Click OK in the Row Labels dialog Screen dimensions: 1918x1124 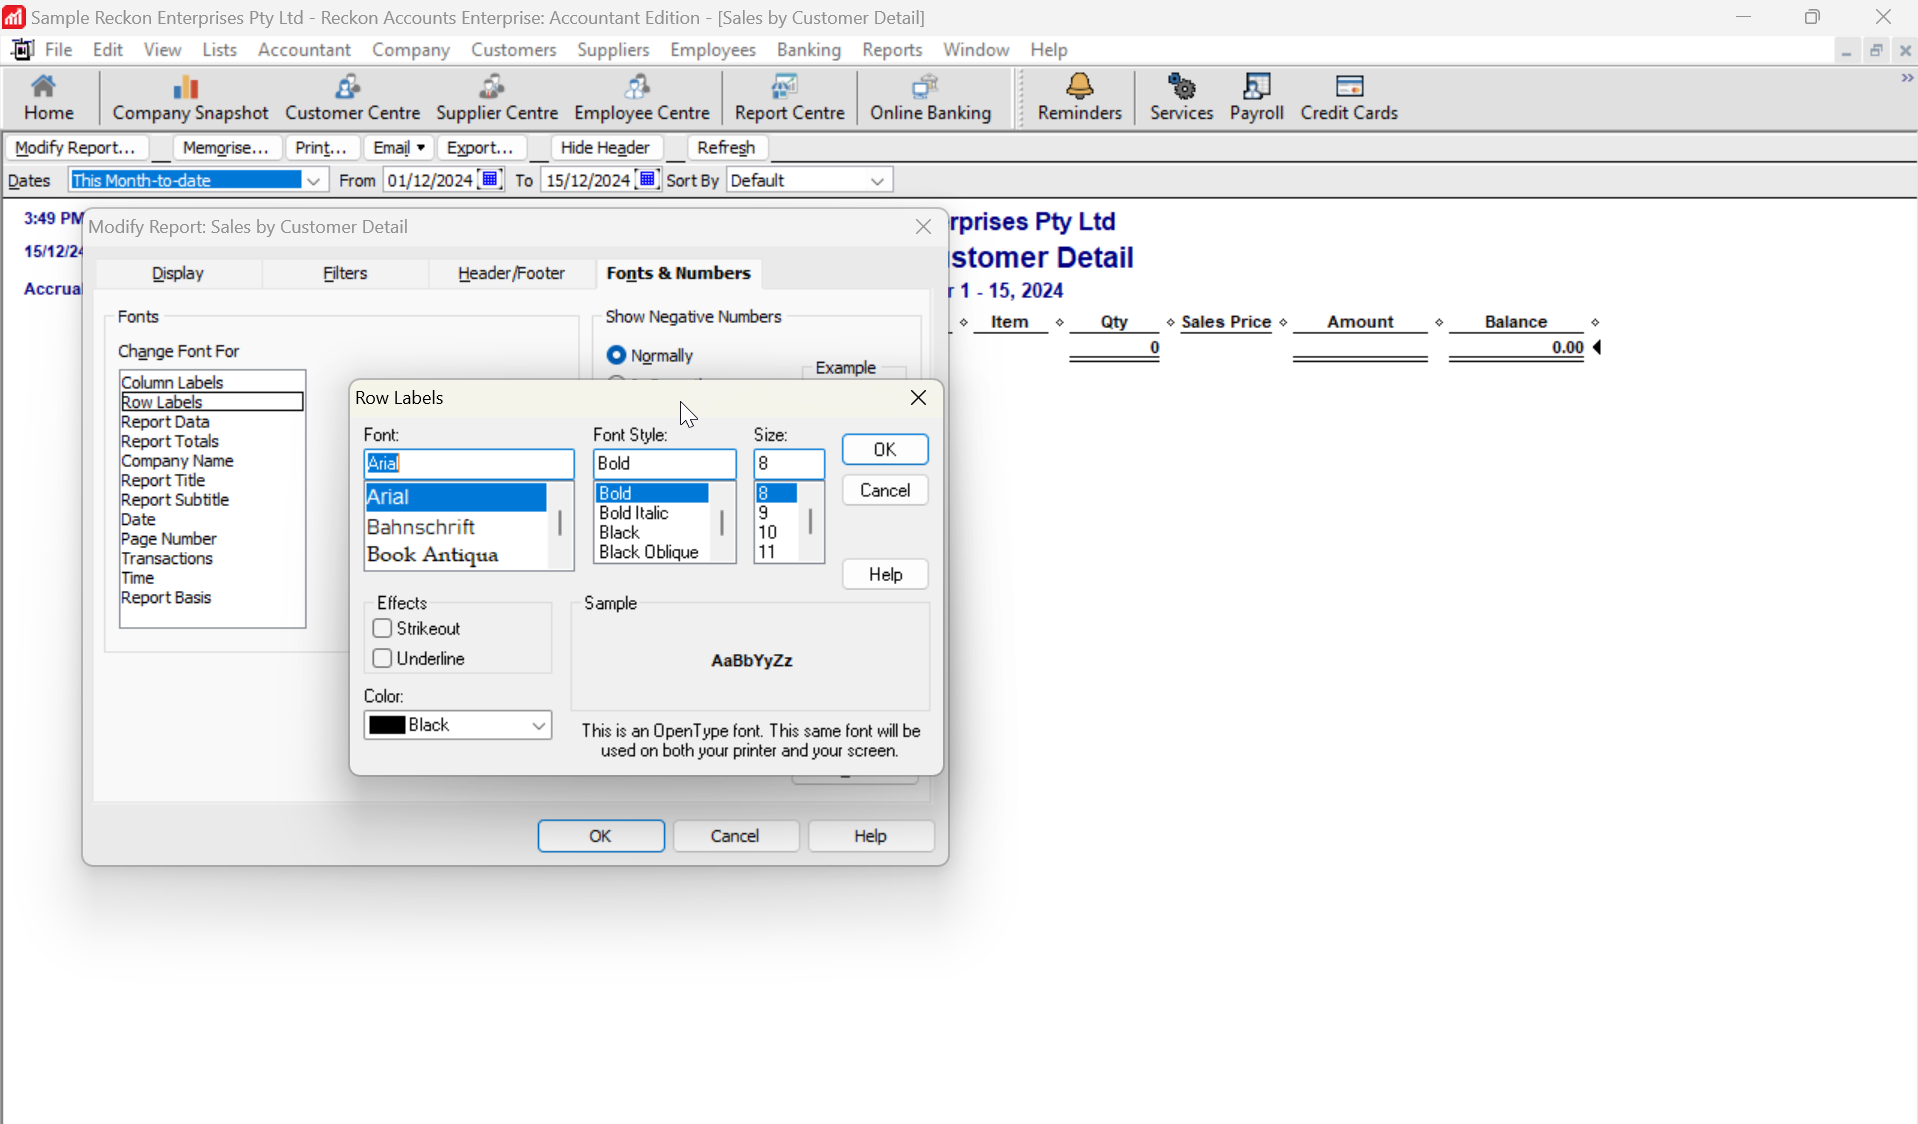(885, 450)
